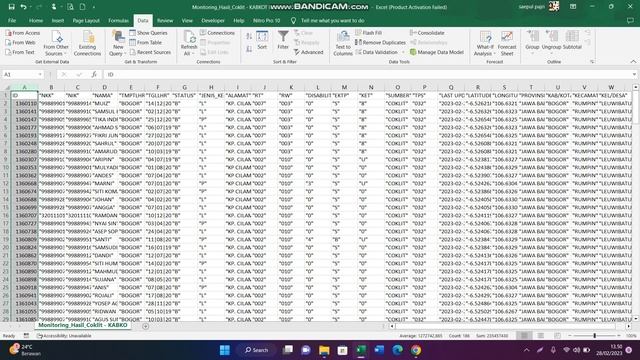Switch to Page Layout view in status bar

(x=541, y=336)
